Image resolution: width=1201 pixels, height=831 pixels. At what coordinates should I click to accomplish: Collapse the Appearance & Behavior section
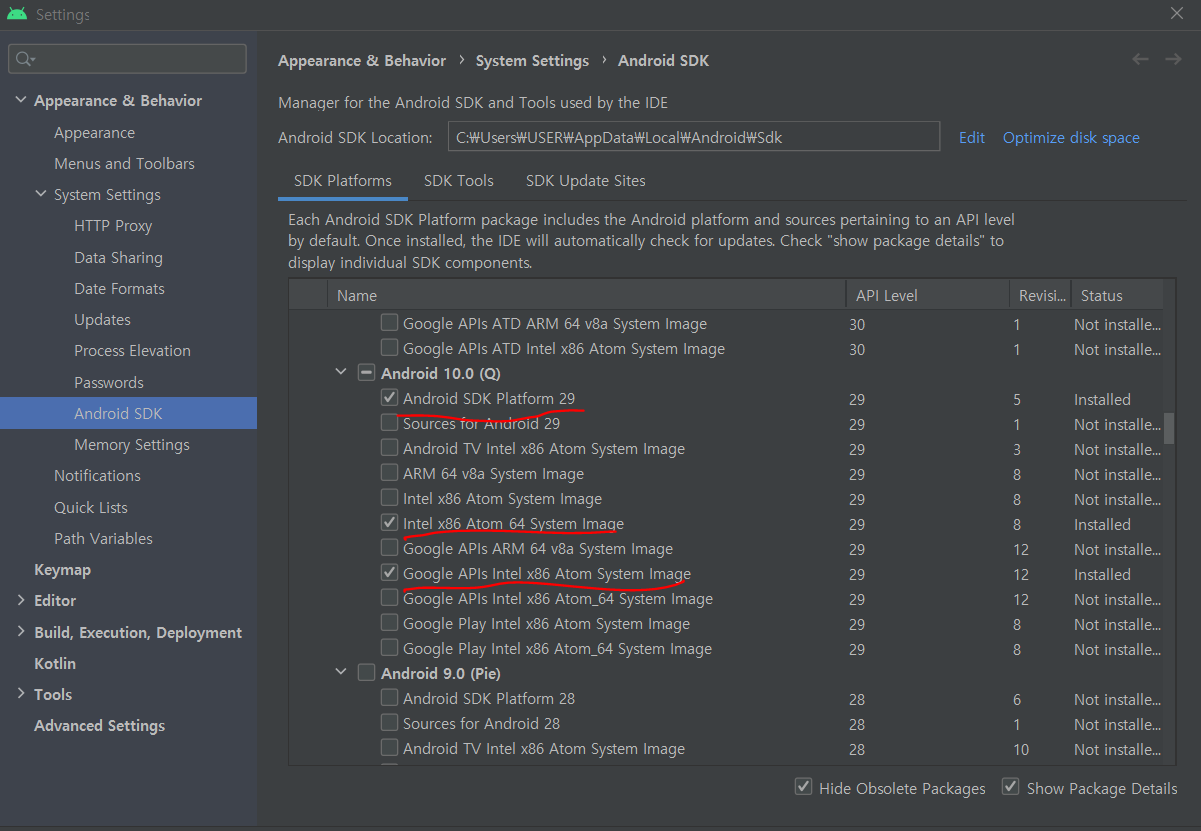(x=20, y=101)
